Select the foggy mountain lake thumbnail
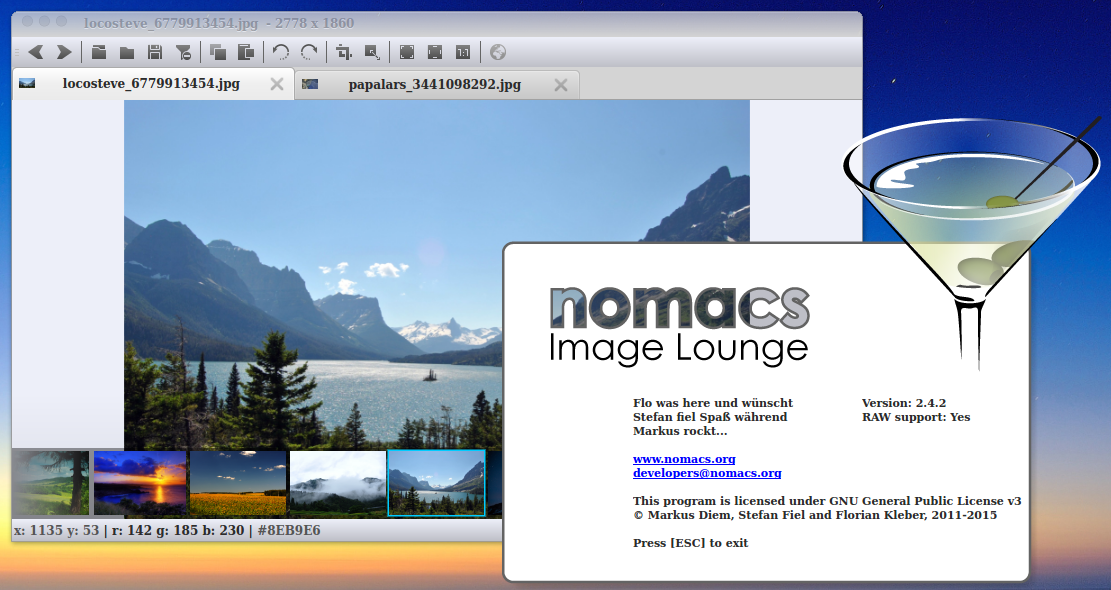Viewport: 1111px width, 590px height. point(338,482)
